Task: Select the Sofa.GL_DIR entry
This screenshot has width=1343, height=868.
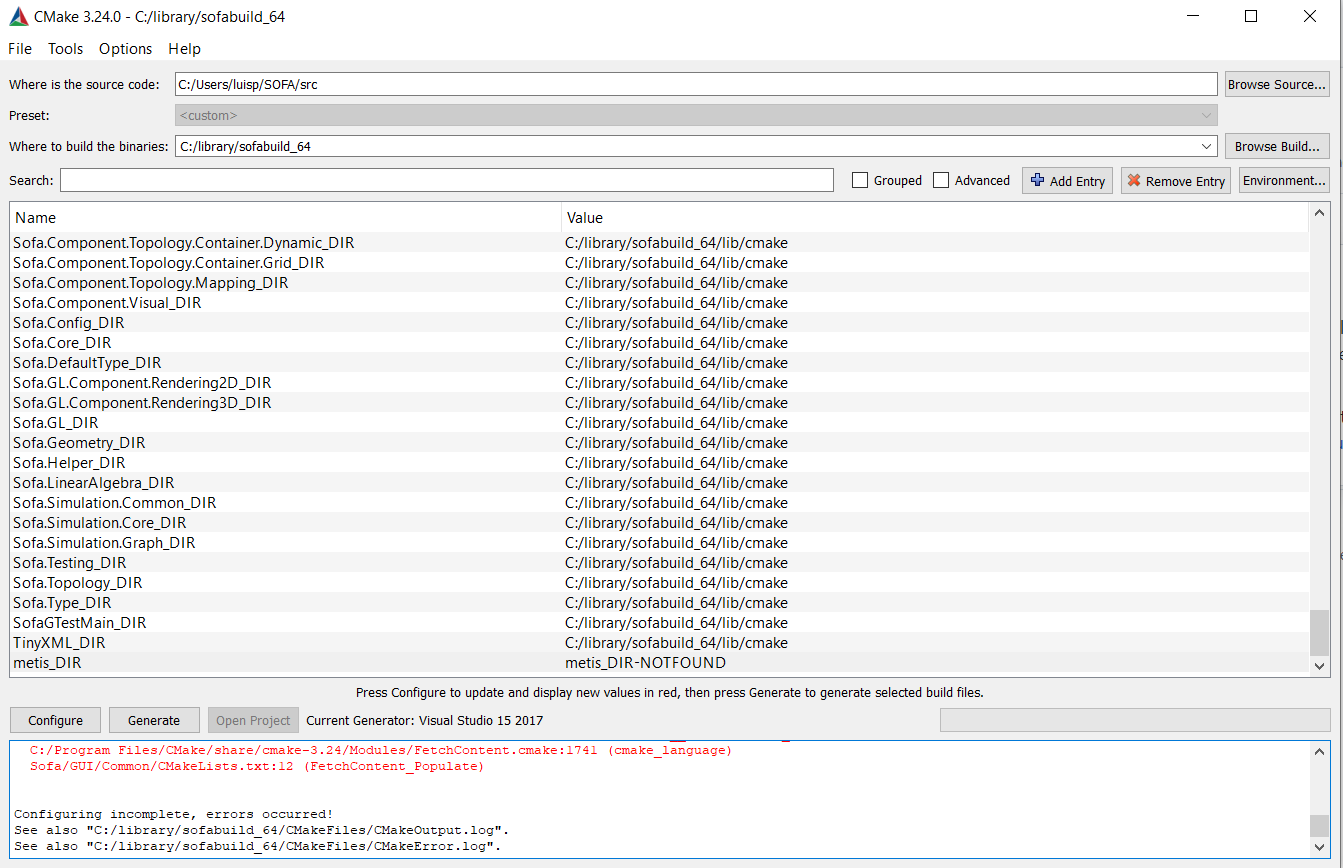Action: [x=56, y=423]
